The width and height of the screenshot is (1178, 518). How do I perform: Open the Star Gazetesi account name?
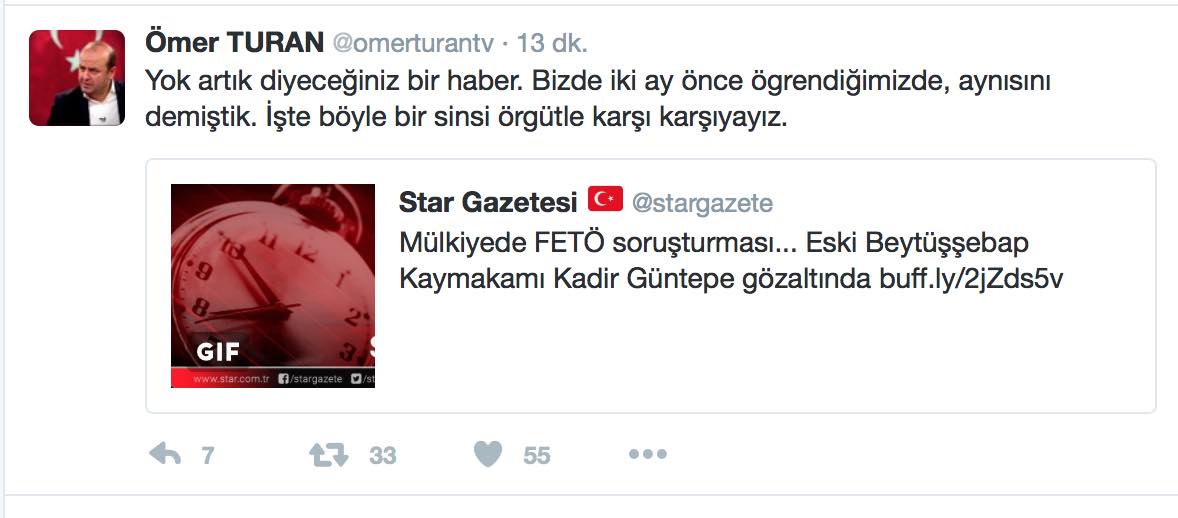pyautogui.click(x=488, y=201)
